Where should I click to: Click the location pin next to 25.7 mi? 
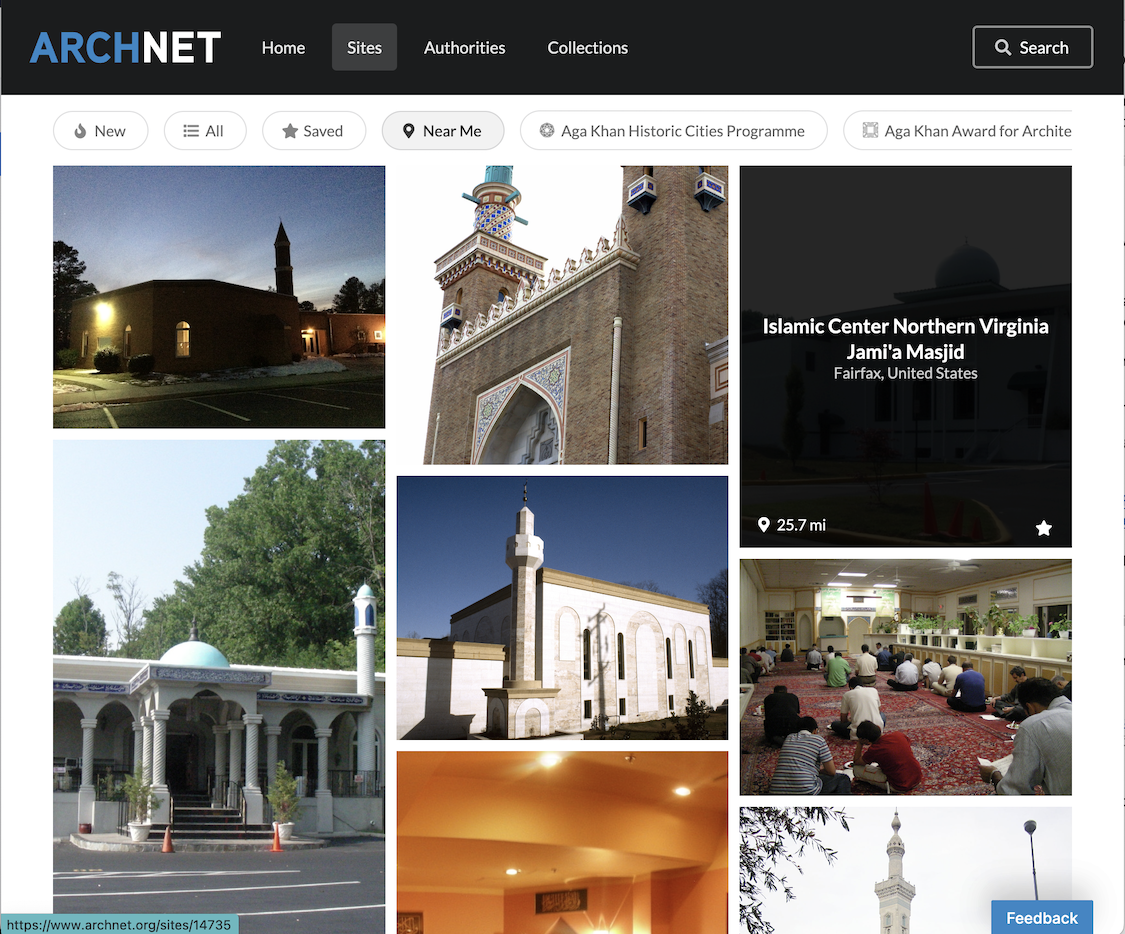(x=763, y=524)
